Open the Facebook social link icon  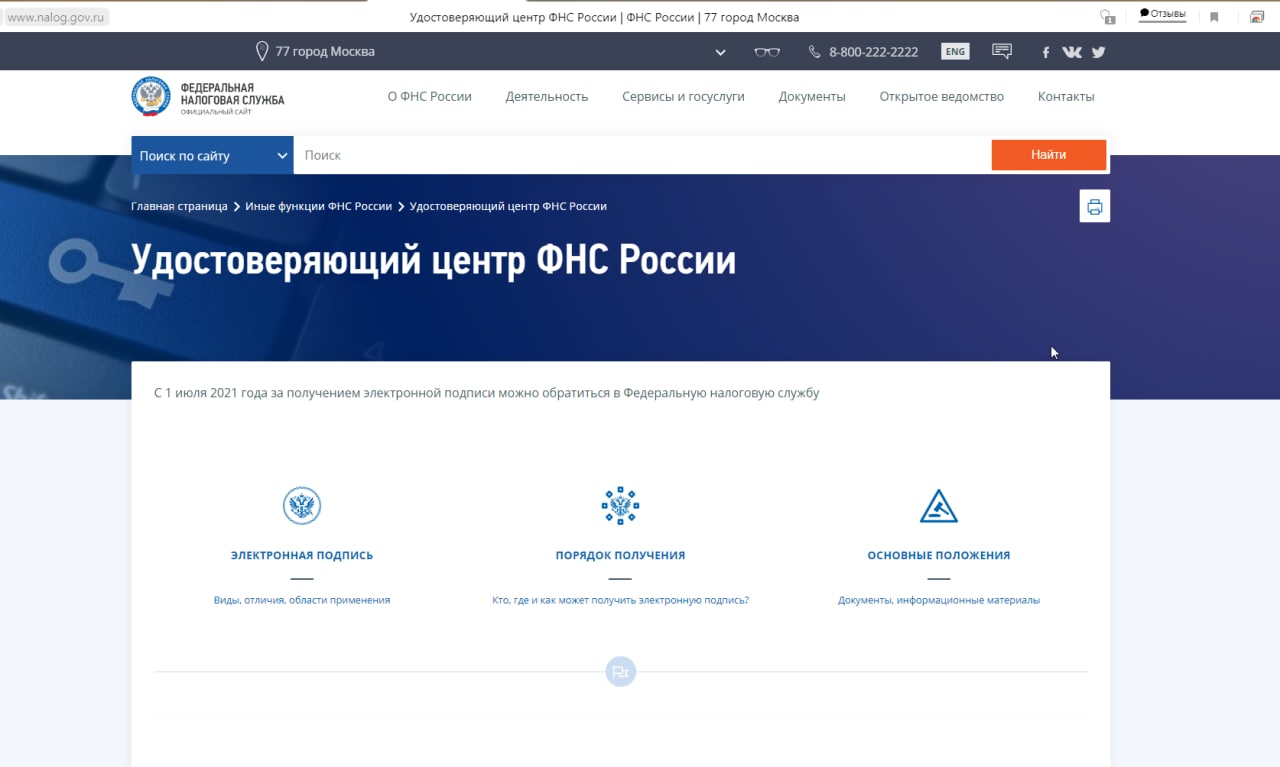(x=1046, y=52)
